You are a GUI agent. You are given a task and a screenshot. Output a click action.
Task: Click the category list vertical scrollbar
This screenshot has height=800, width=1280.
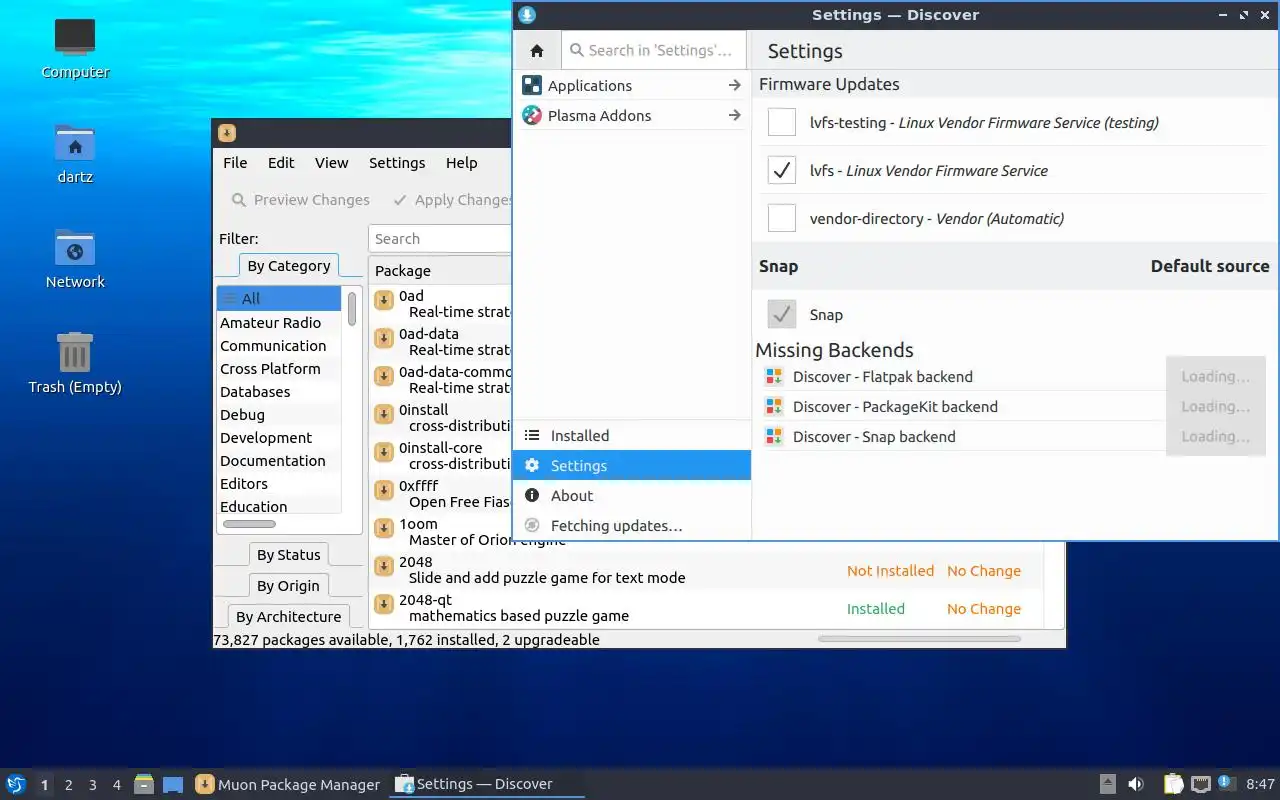click(352, 308)
